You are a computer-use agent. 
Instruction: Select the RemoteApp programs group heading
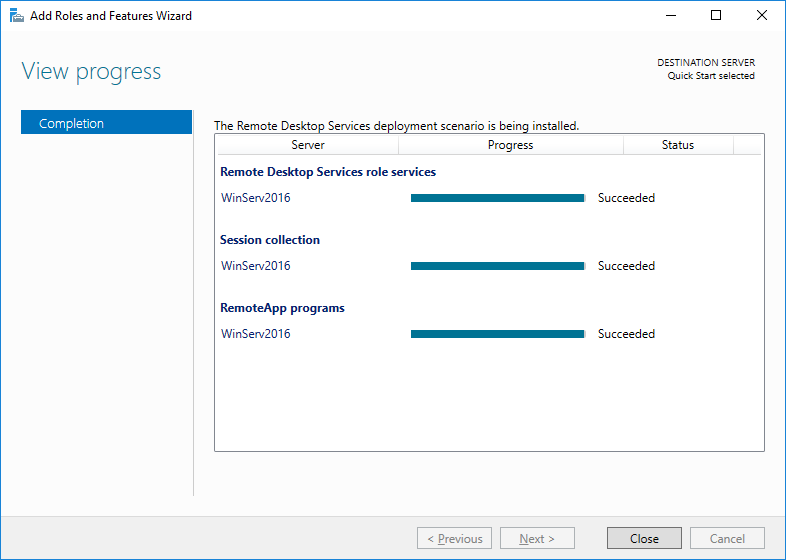point(282,308)
